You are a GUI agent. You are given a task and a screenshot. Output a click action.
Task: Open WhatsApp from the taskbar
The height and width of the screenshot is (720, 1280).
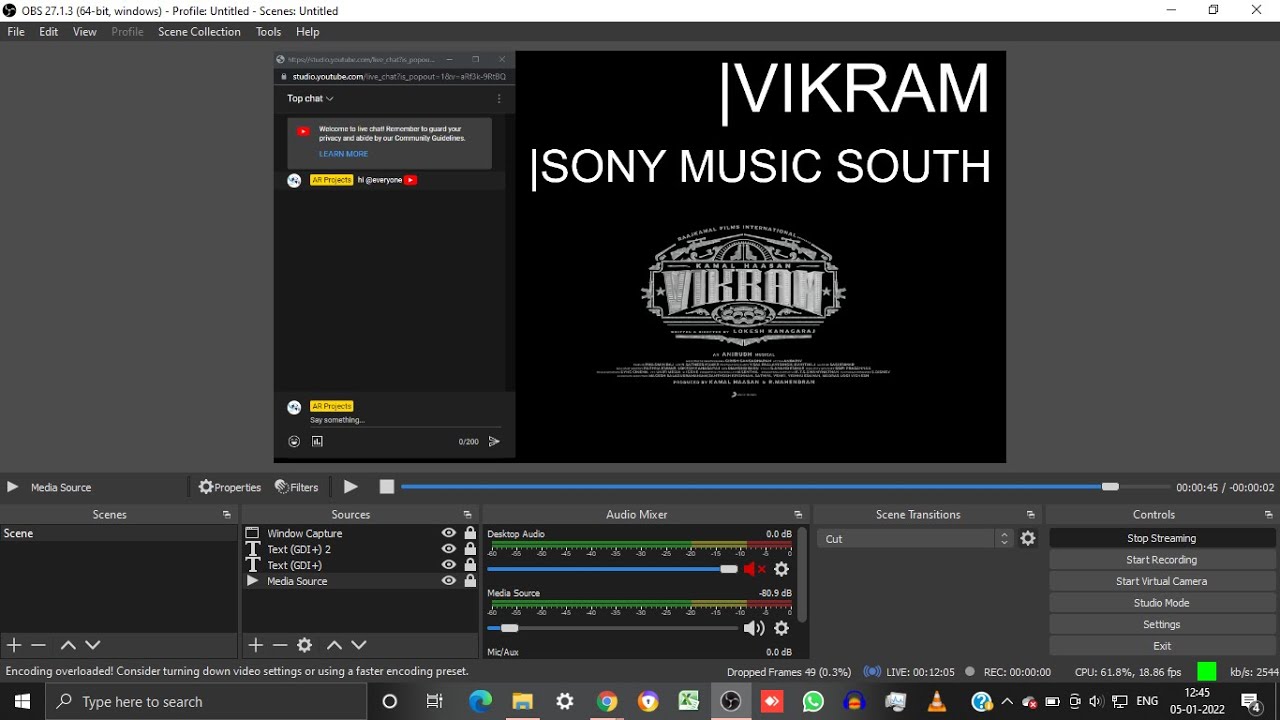(x=813, y=701)
